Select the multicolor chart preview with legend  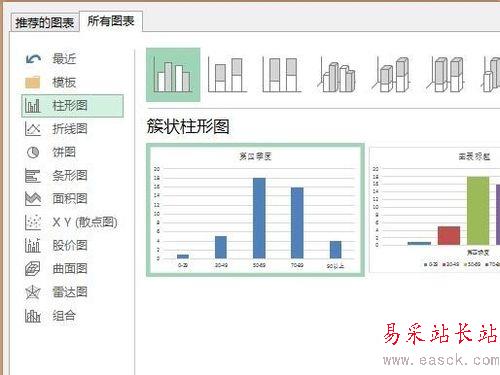pos(435,210)
